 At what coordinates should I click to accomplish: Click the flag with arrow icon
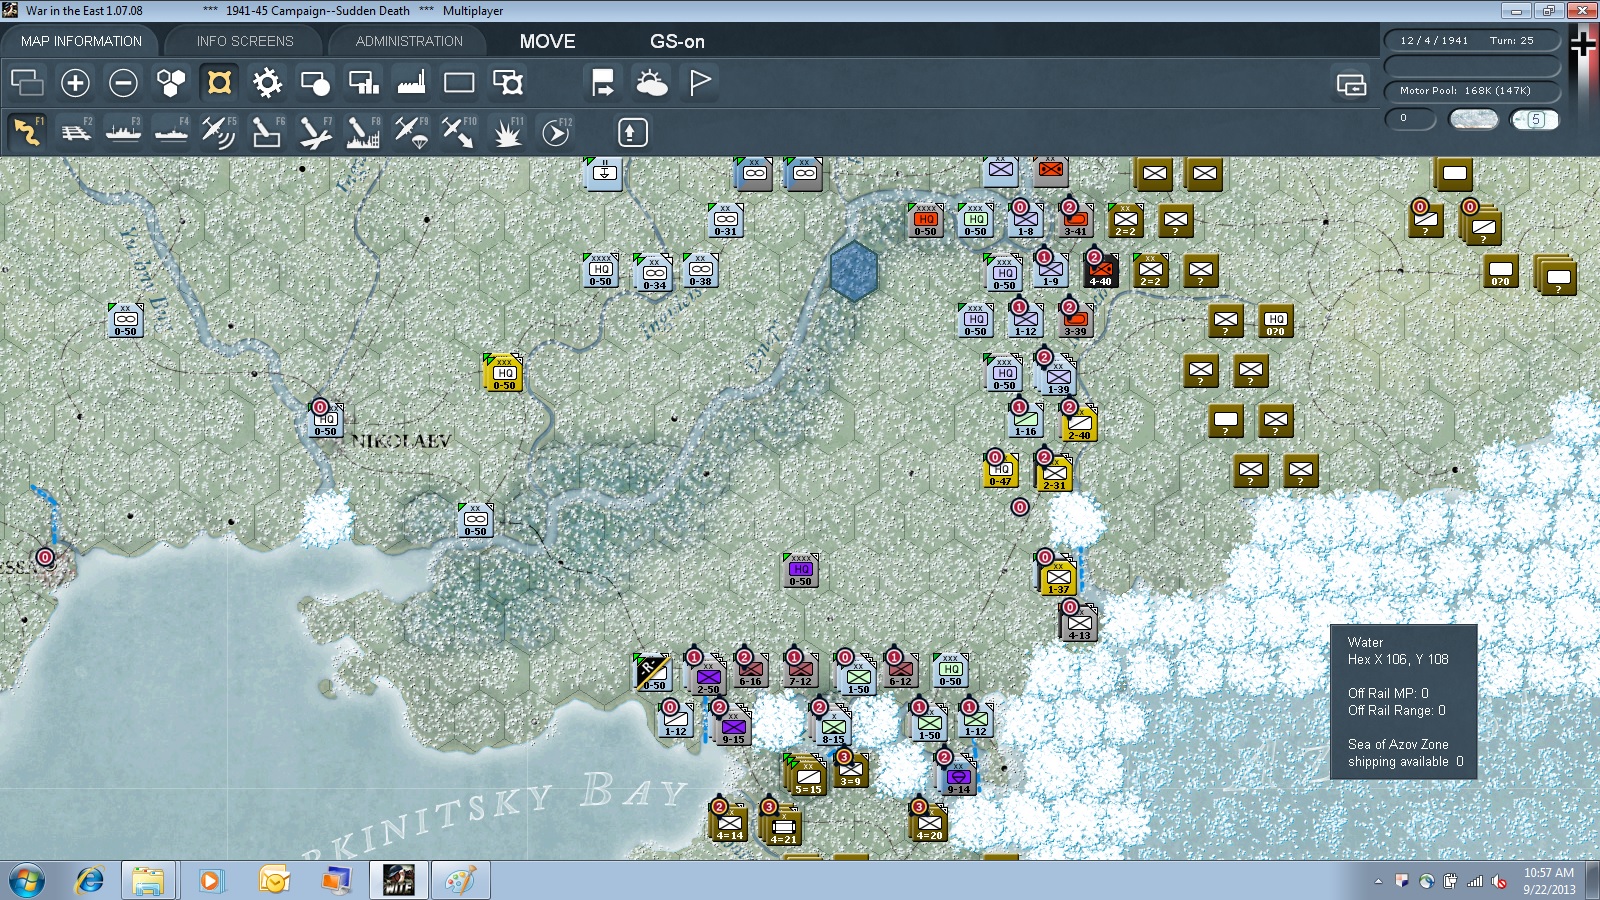pos(603,82)
